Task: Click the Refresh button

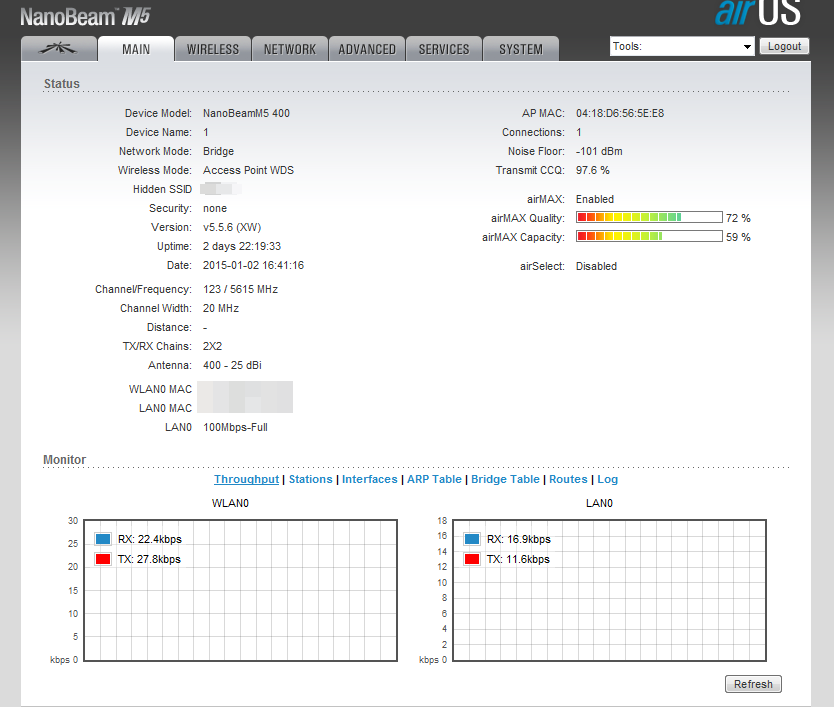Action: 753,684
